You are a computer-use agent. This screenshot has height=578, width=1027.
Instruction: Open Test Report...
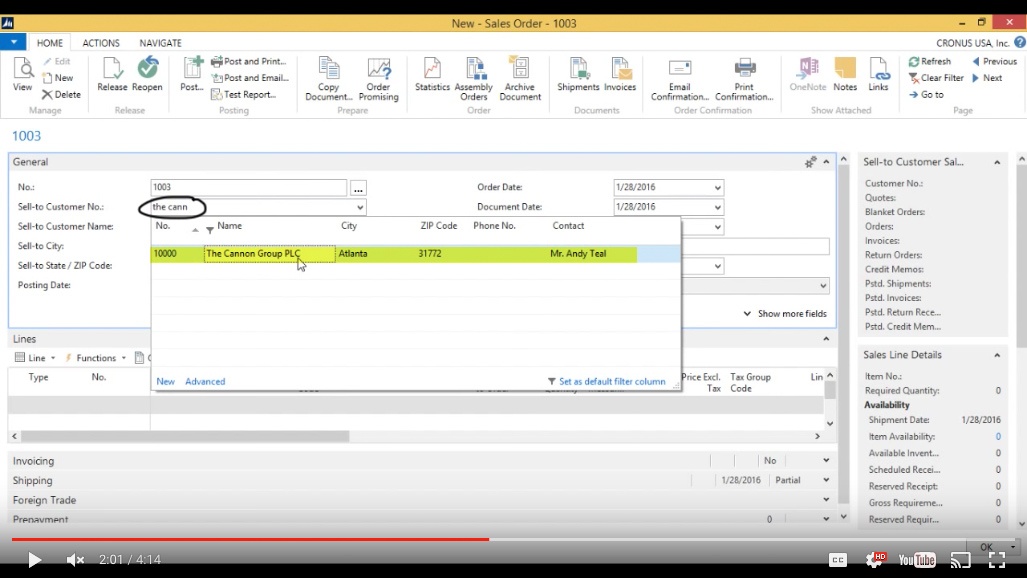click(243, 94)
